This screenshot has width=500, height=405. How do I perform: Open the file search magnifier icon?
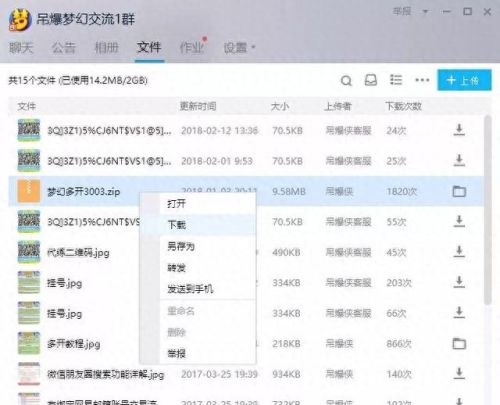click(x=346, y=80)
